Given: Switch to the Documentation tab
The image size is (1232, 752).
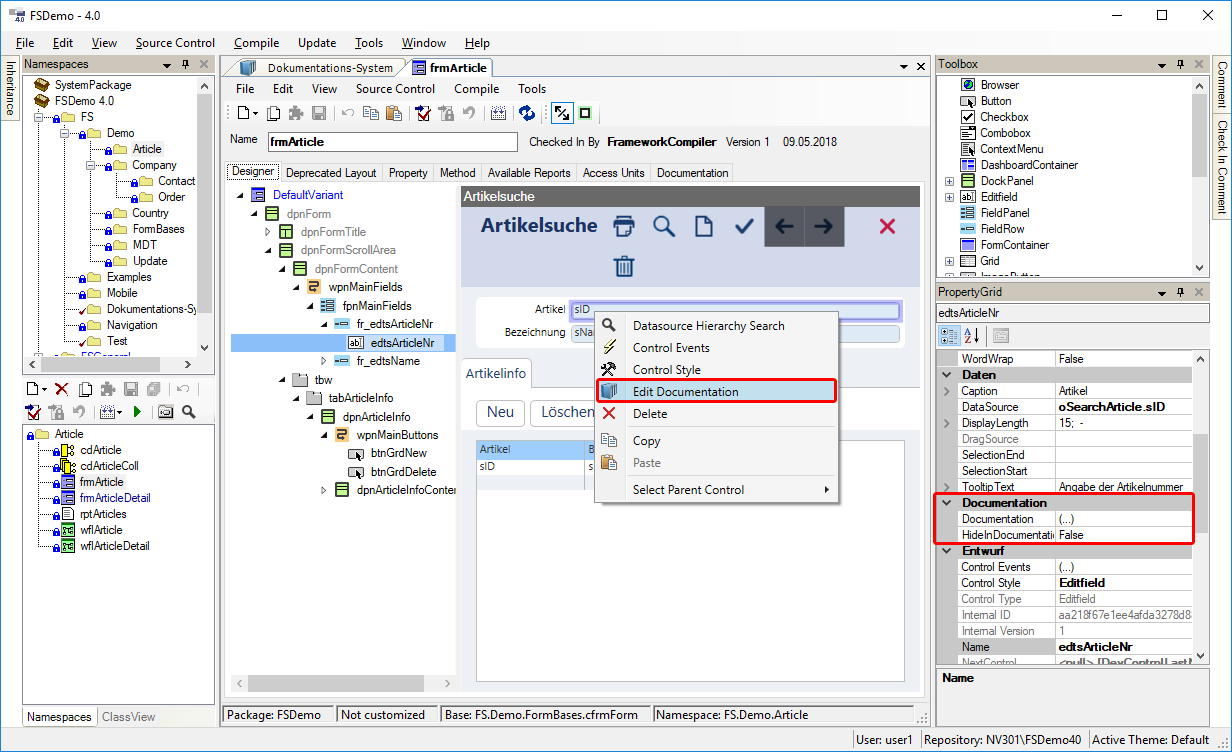Looking at the screenshot, I should click(693, 173).
